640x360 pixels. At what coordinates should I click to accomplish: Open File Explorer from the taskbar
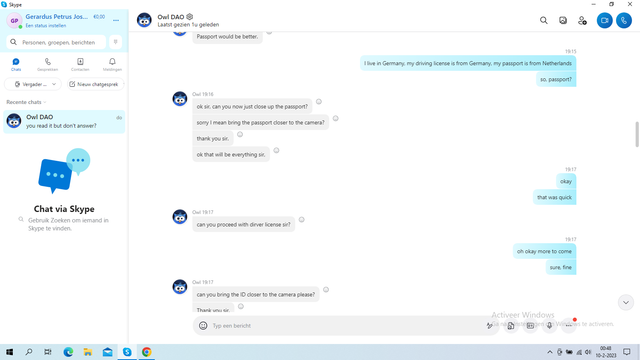(x=88, y=352)
